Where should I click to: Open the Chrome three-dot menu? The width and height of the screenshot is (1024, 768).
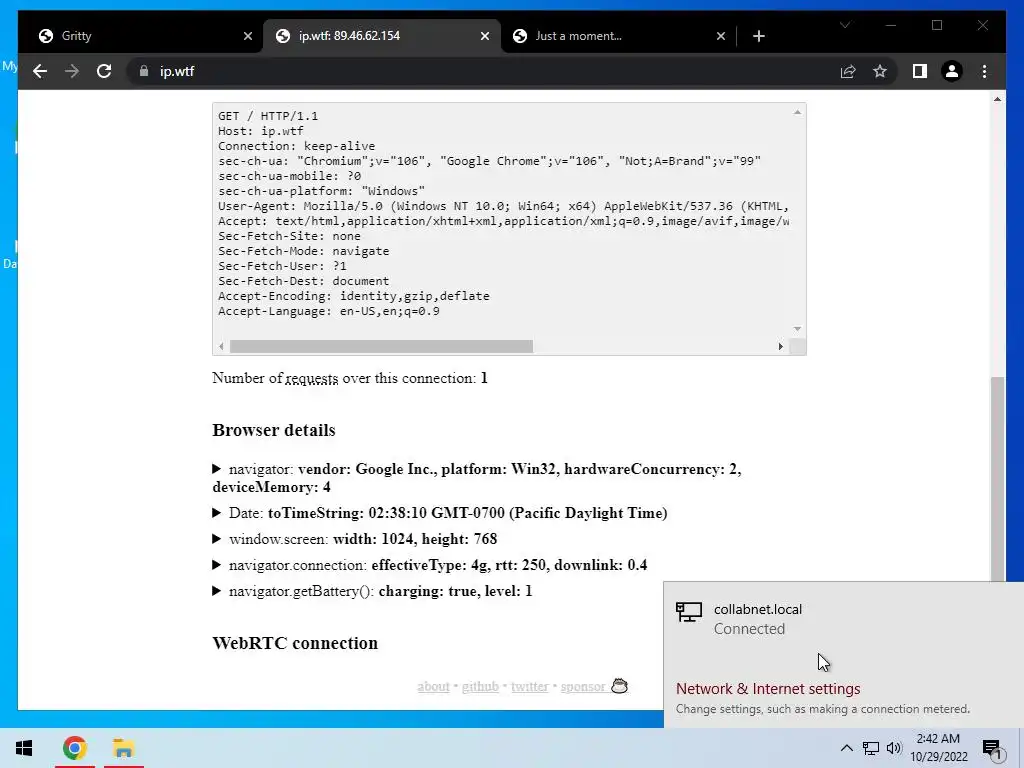(x=984, y=71)
